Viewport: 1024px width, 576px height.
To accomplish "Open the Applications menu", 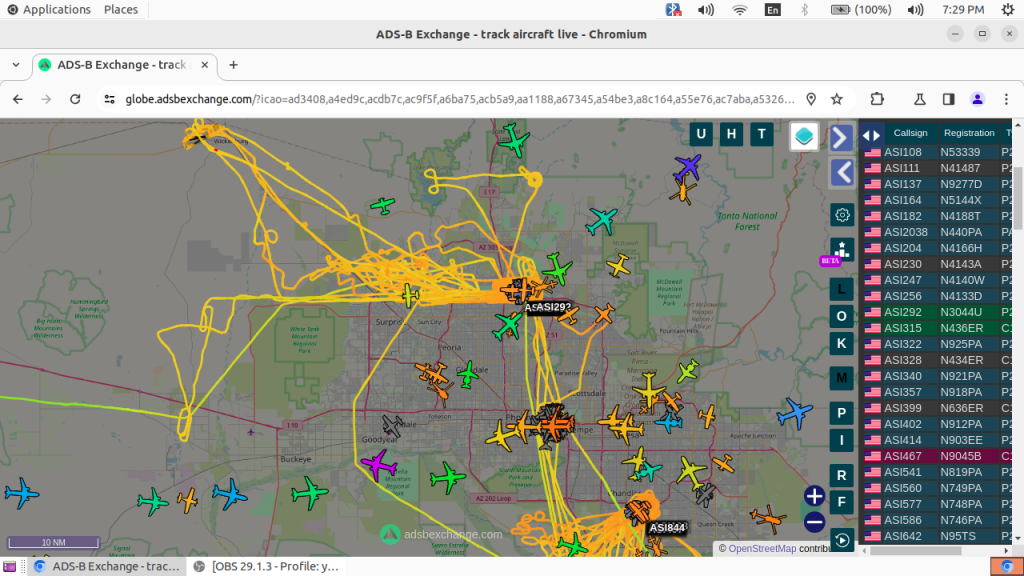I will [x=49, y=9].
